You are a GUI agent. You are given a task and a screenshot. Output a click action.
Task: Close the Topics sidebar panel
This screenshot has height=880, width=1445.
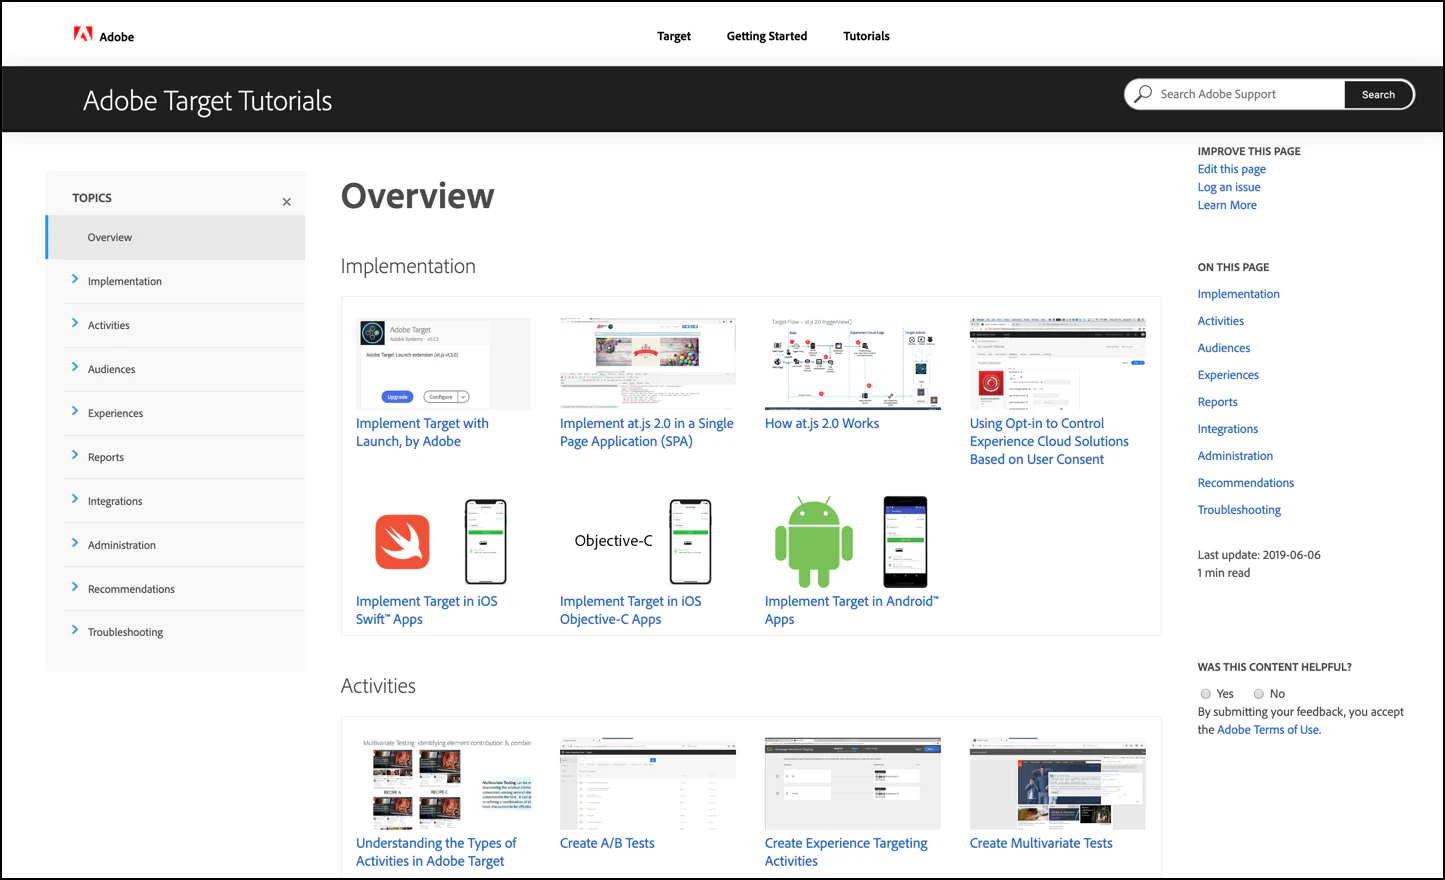(286, 200)
